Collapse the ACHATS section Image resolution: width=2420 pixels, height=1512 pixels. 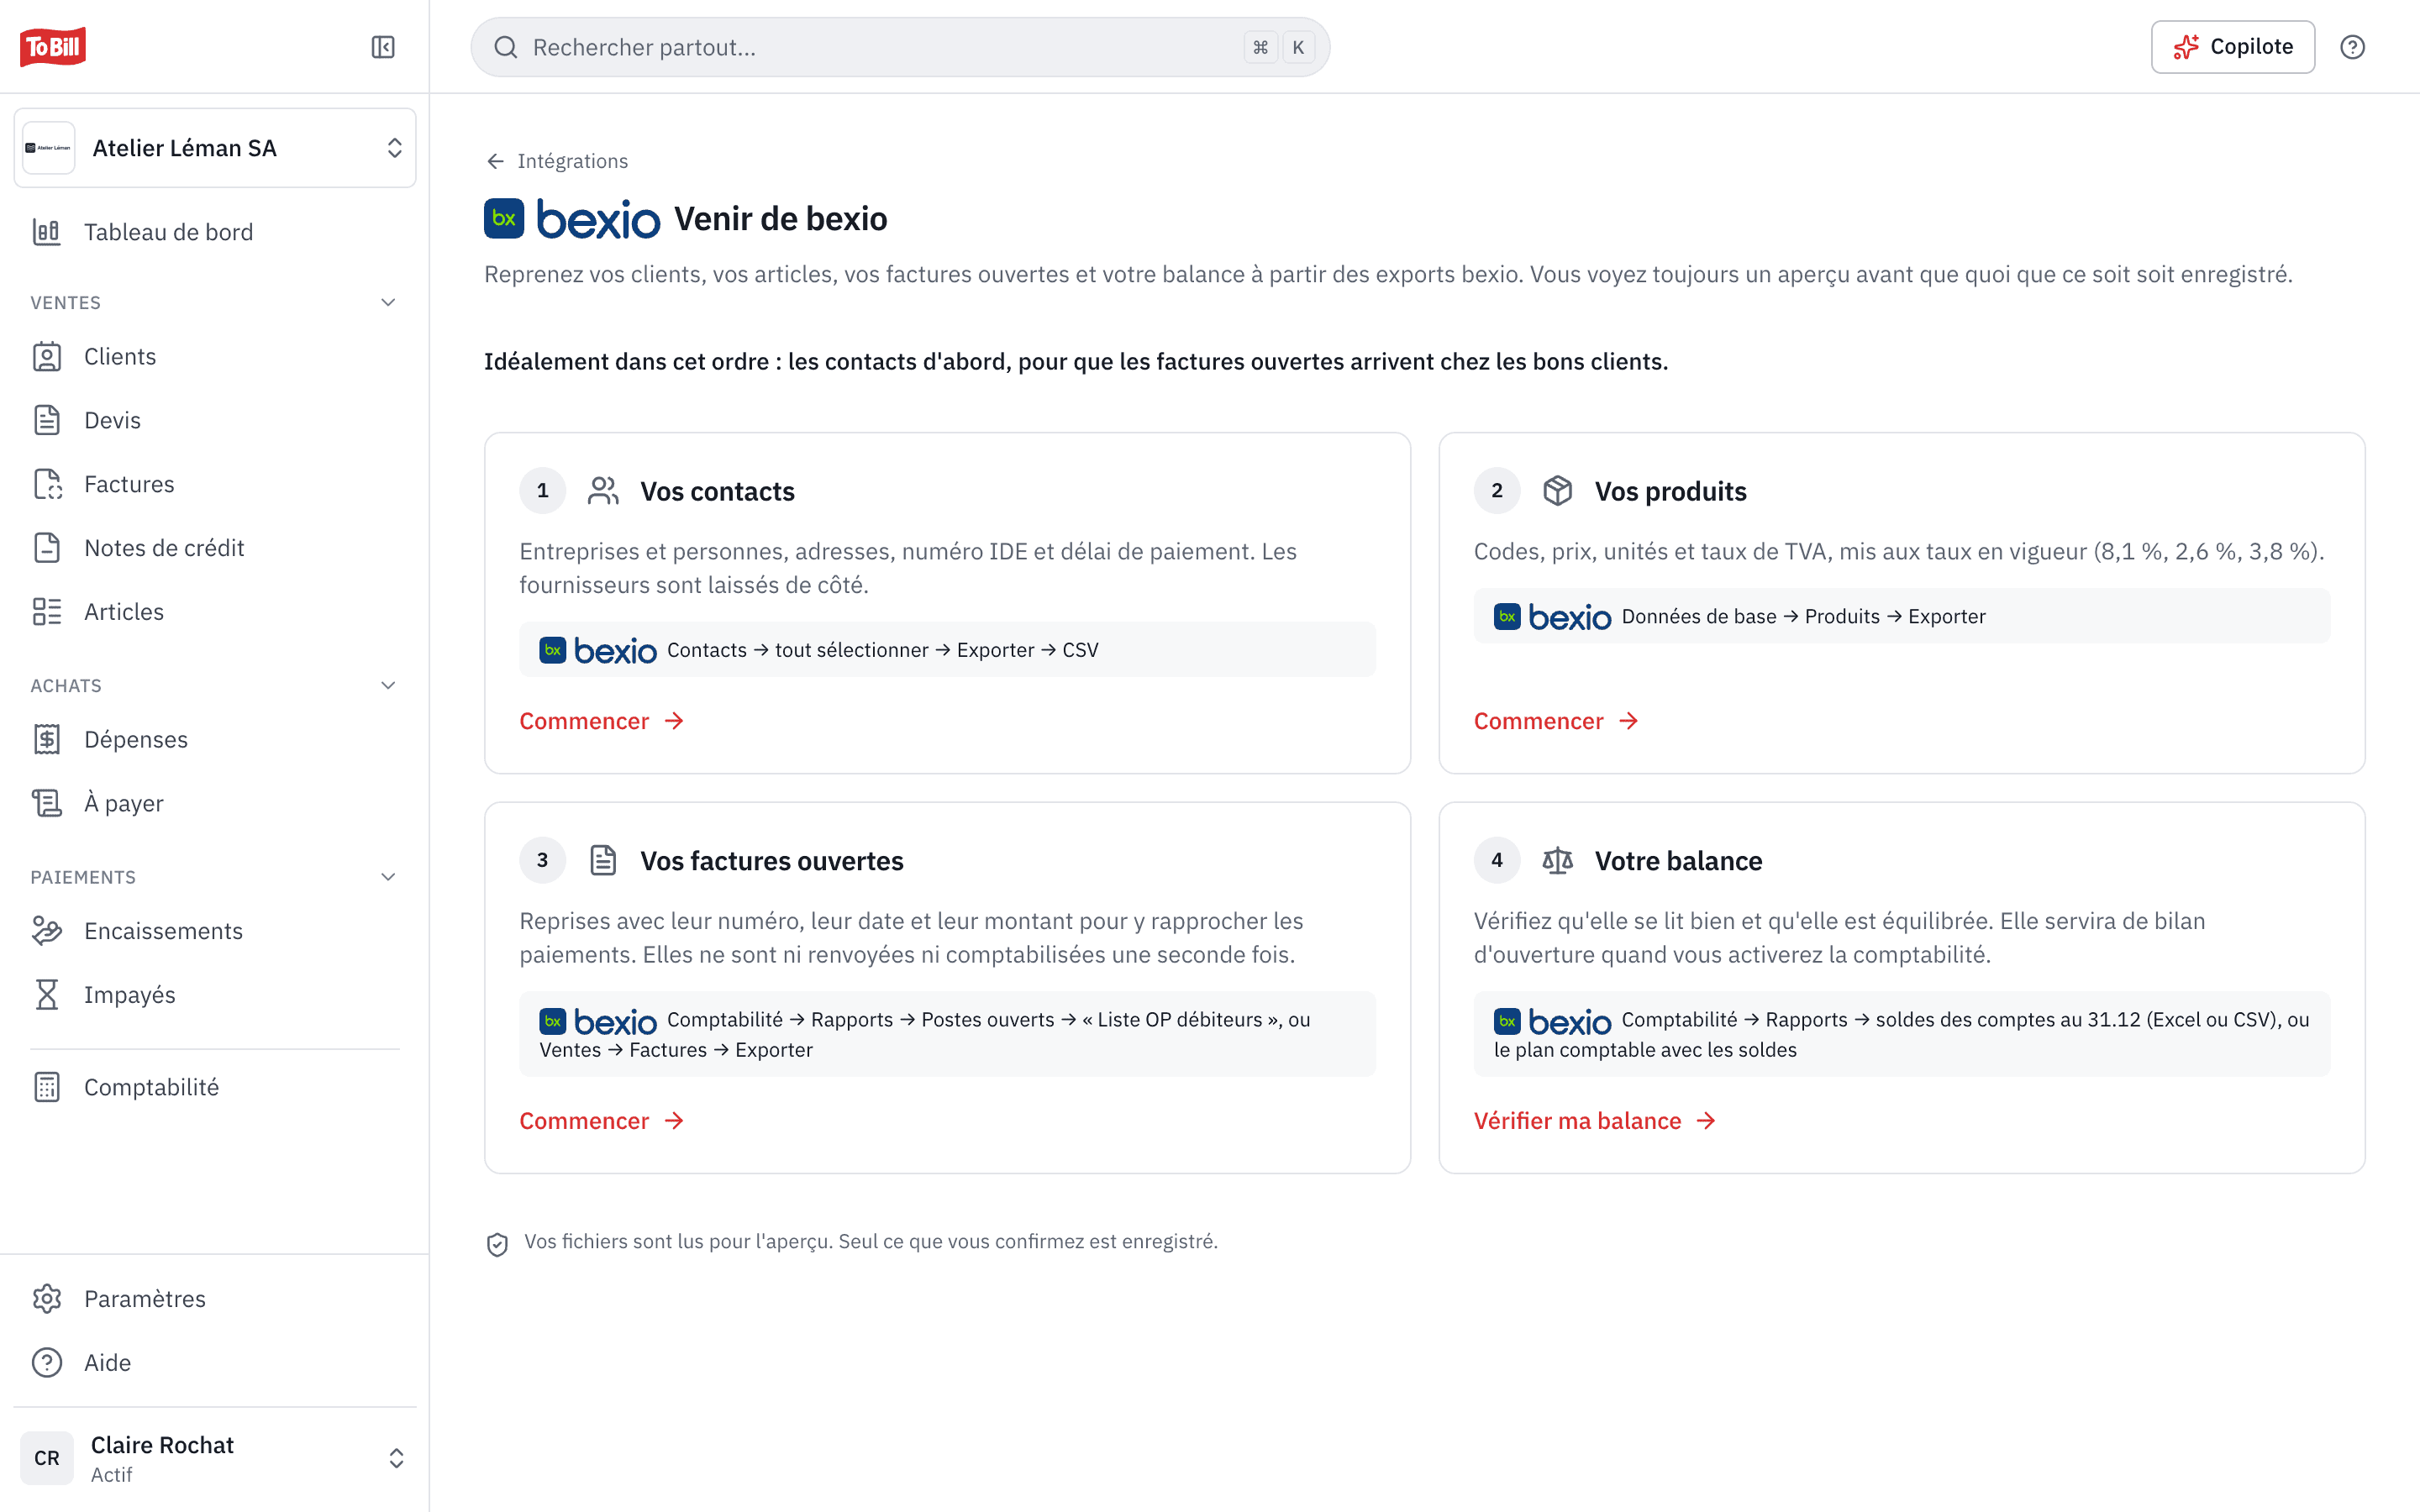[x=389, y=685]
